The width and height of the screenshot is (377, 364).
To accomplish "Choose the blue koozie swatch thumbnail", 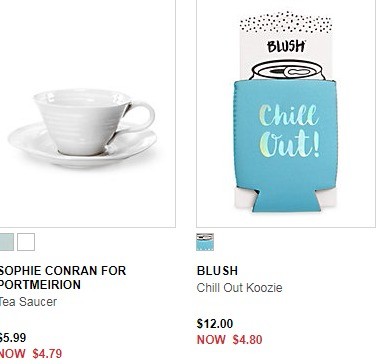I will pyautogui.click(x=205, y=242).
